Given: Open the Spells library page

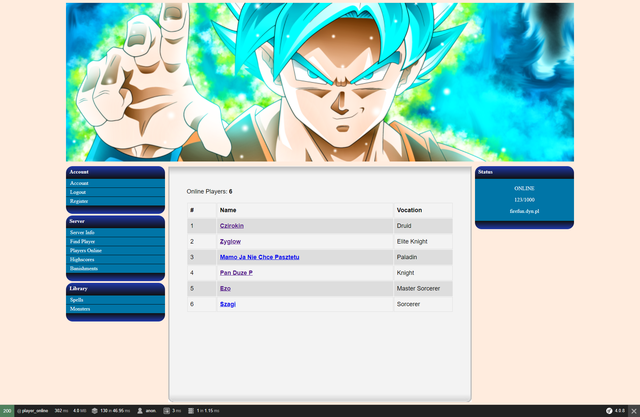Looking at the screenshot, I should click(x=76, y=300).
